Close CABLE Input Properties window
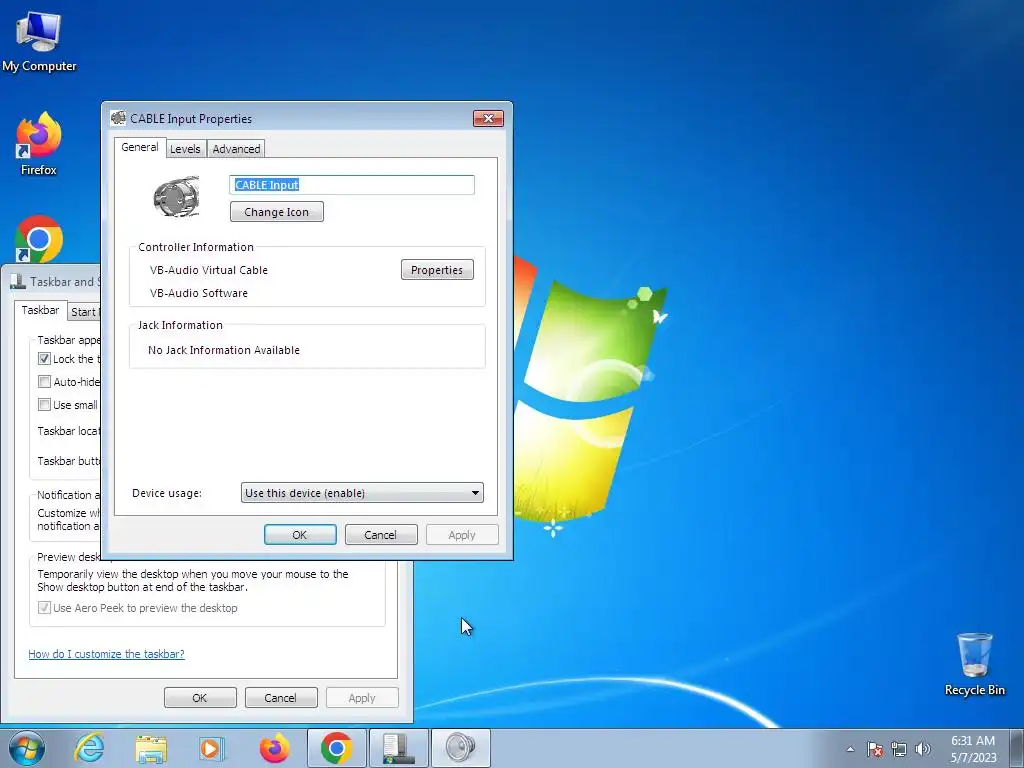The image size is (1024, 768). [x=488, y=118]
